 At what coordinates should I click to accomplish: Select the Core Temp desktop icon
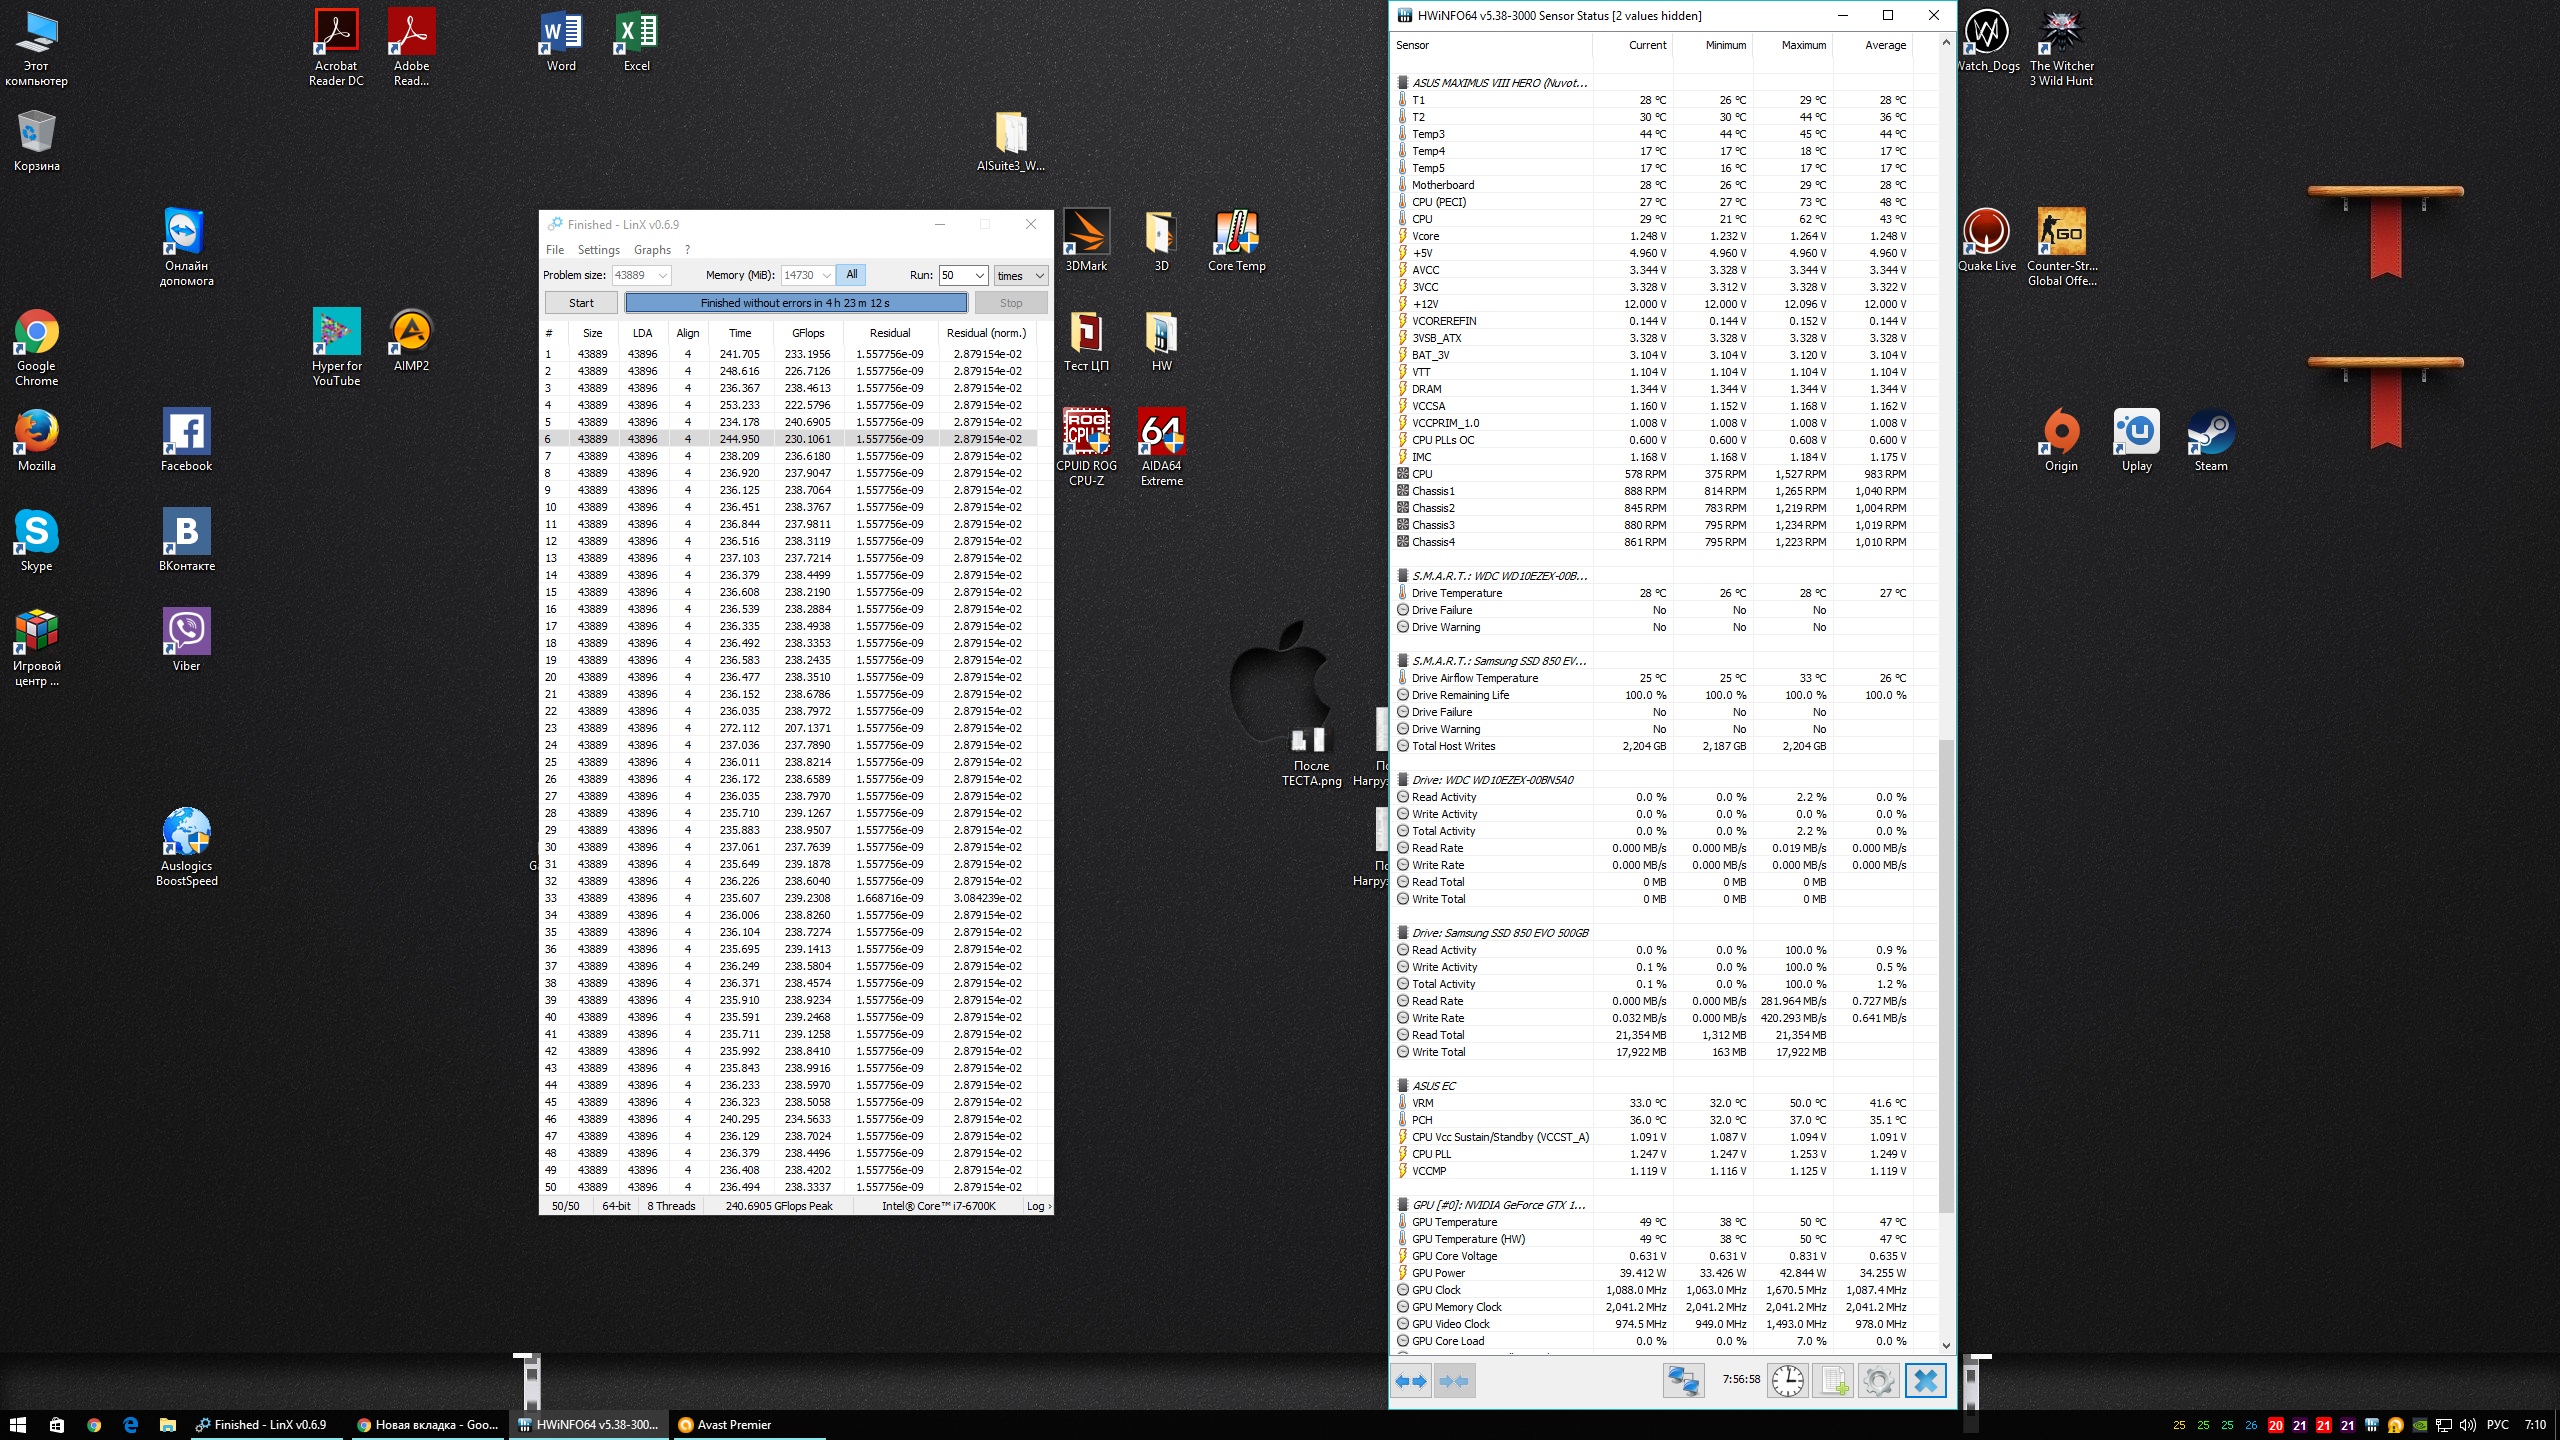coord(1237,241)
